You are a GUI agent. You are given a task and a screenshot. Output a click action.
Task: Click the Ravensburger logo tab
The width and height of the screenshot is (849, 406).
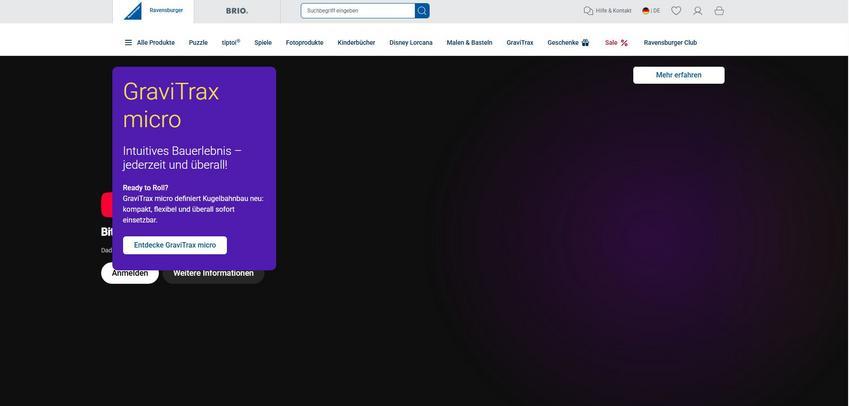tap(153, 11)
